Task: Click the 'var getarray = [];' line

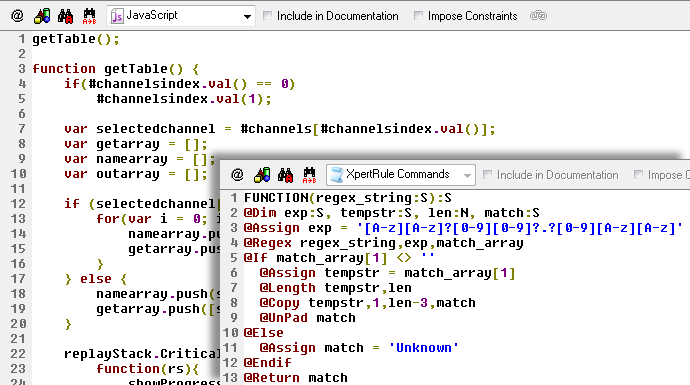Action: click(136, 143)
